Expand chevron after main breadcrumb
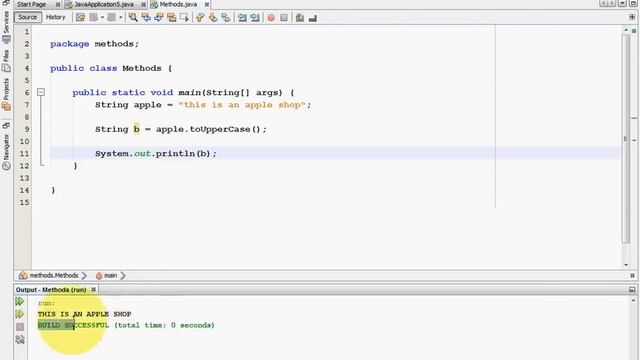The image size is (640, 360). 123,276
